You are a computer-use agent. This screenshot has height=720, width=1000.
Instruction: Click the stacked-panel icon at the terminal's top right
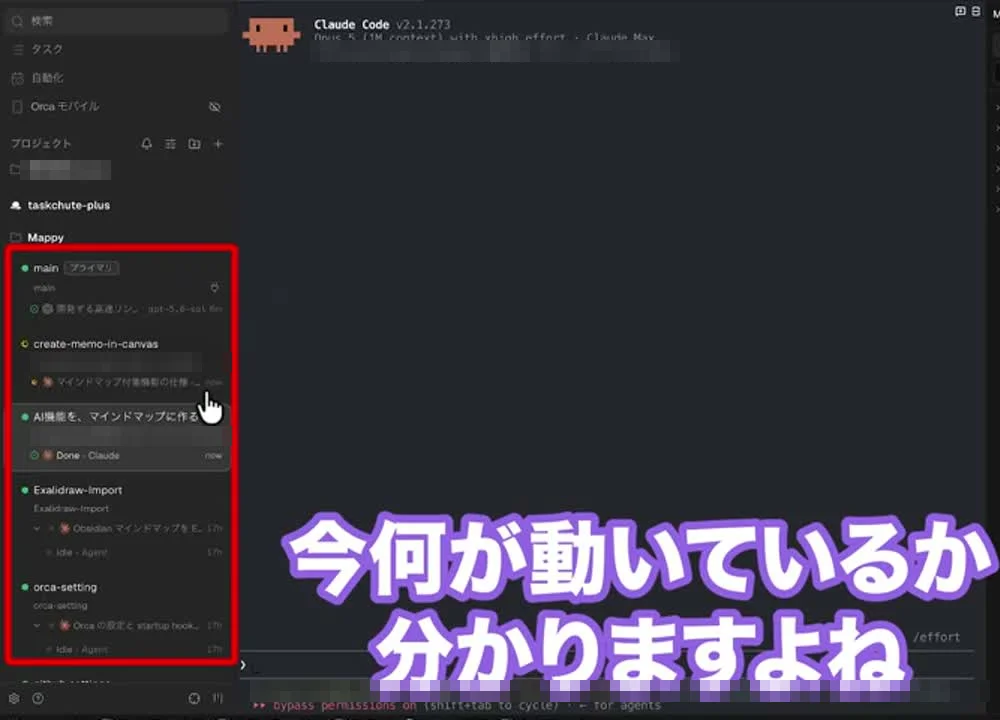pyautogui.click(x=976, y=11)
